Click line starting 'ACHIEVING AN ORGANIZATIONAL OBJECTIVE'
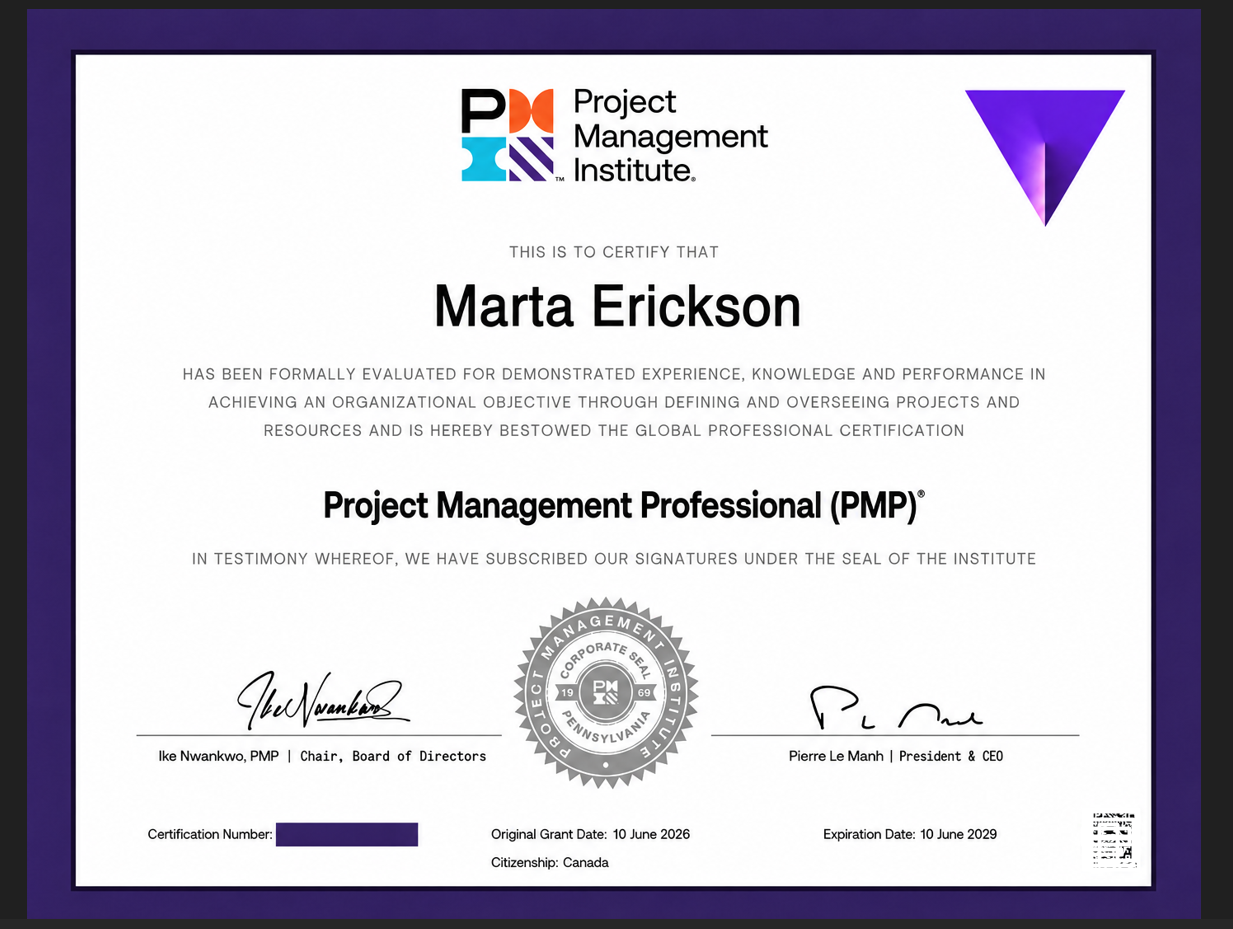 tap(614, 402)
